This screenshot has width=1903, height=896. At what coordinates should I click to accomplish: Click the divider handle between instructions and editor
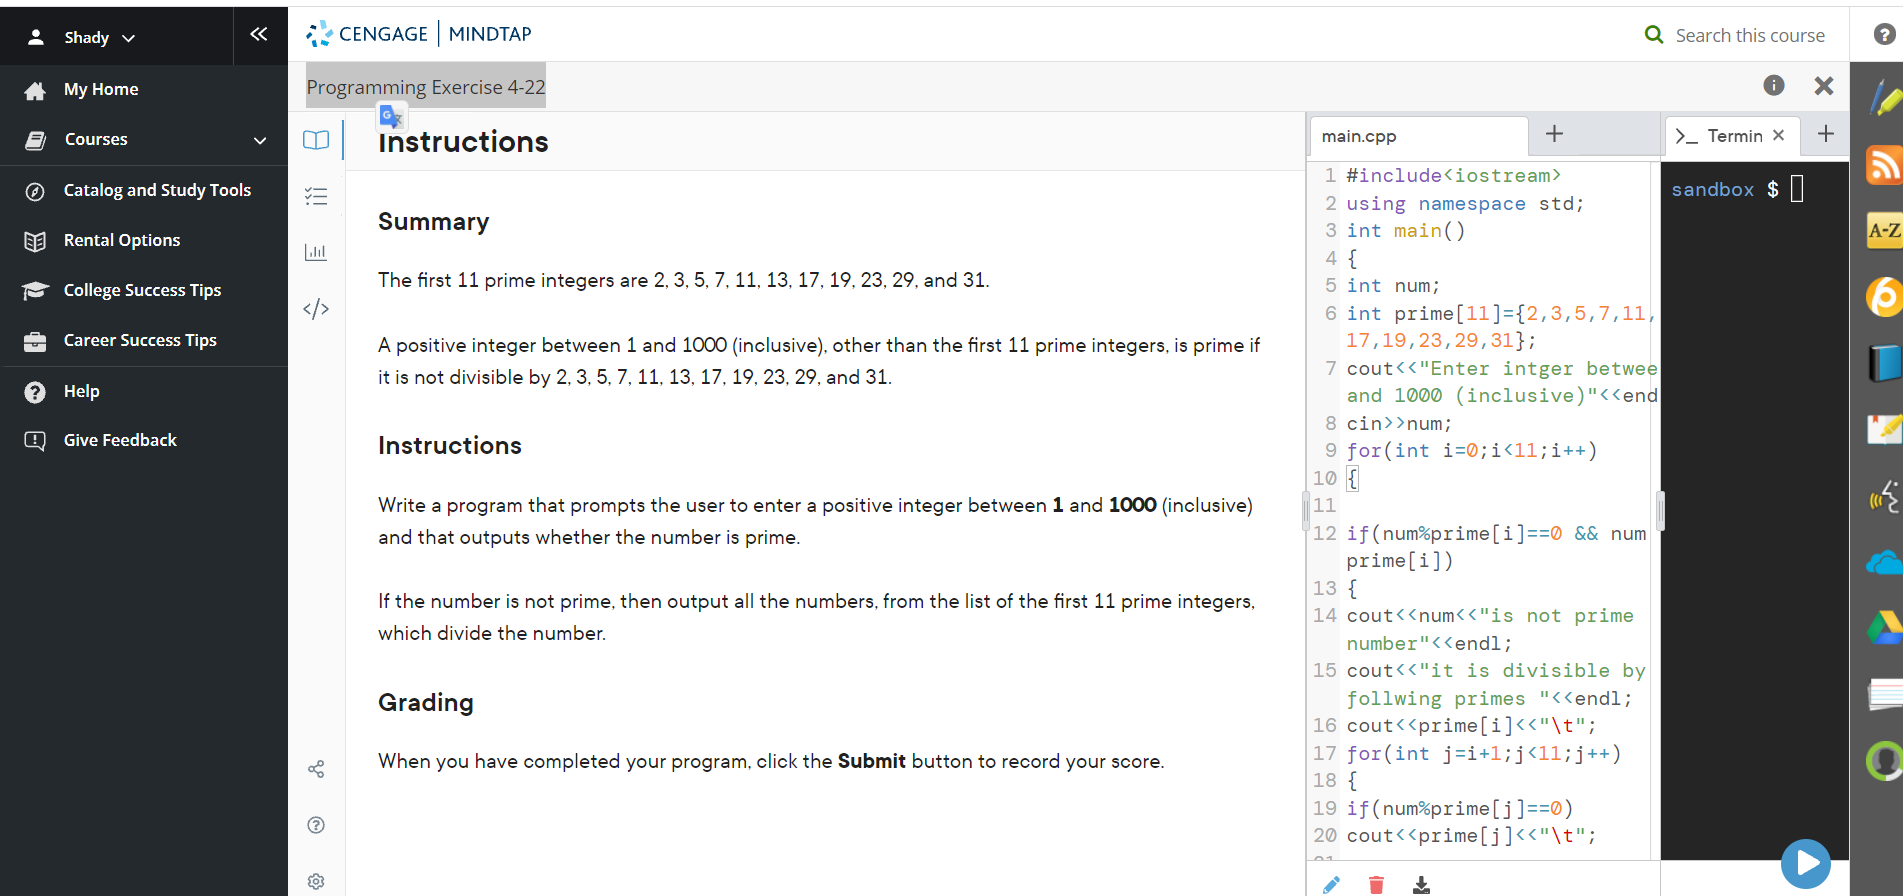[1305, 511]
